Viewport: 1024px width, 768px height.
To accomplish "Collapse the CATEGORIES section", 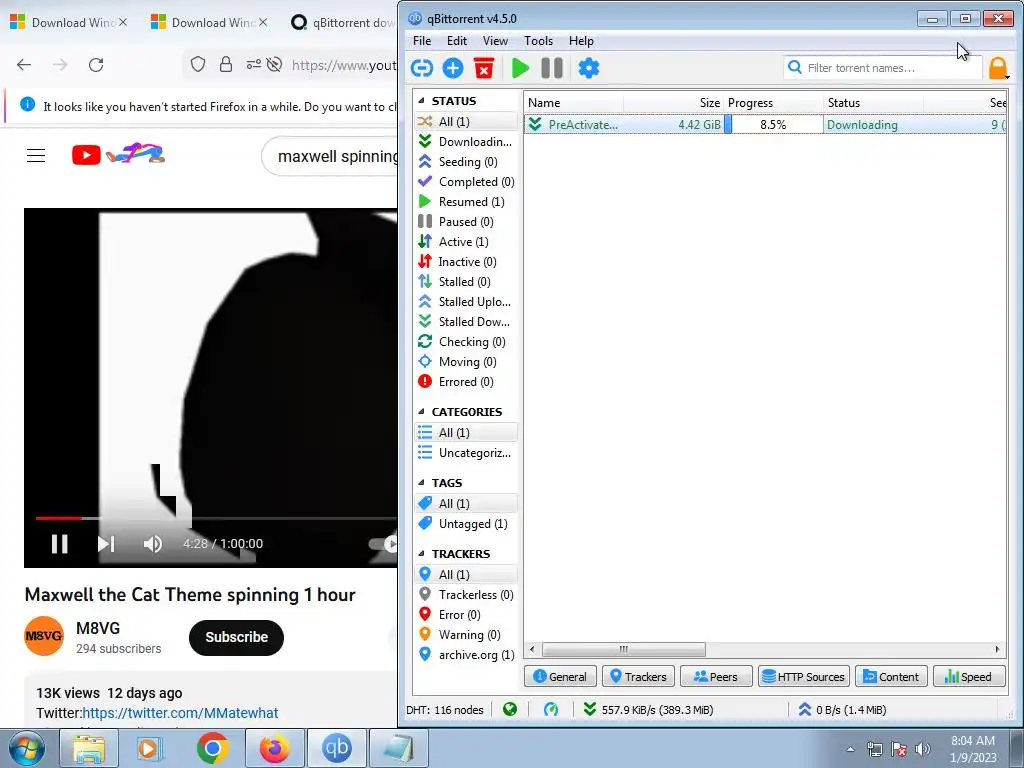I will pyautogui.click(x=421, y=411).
